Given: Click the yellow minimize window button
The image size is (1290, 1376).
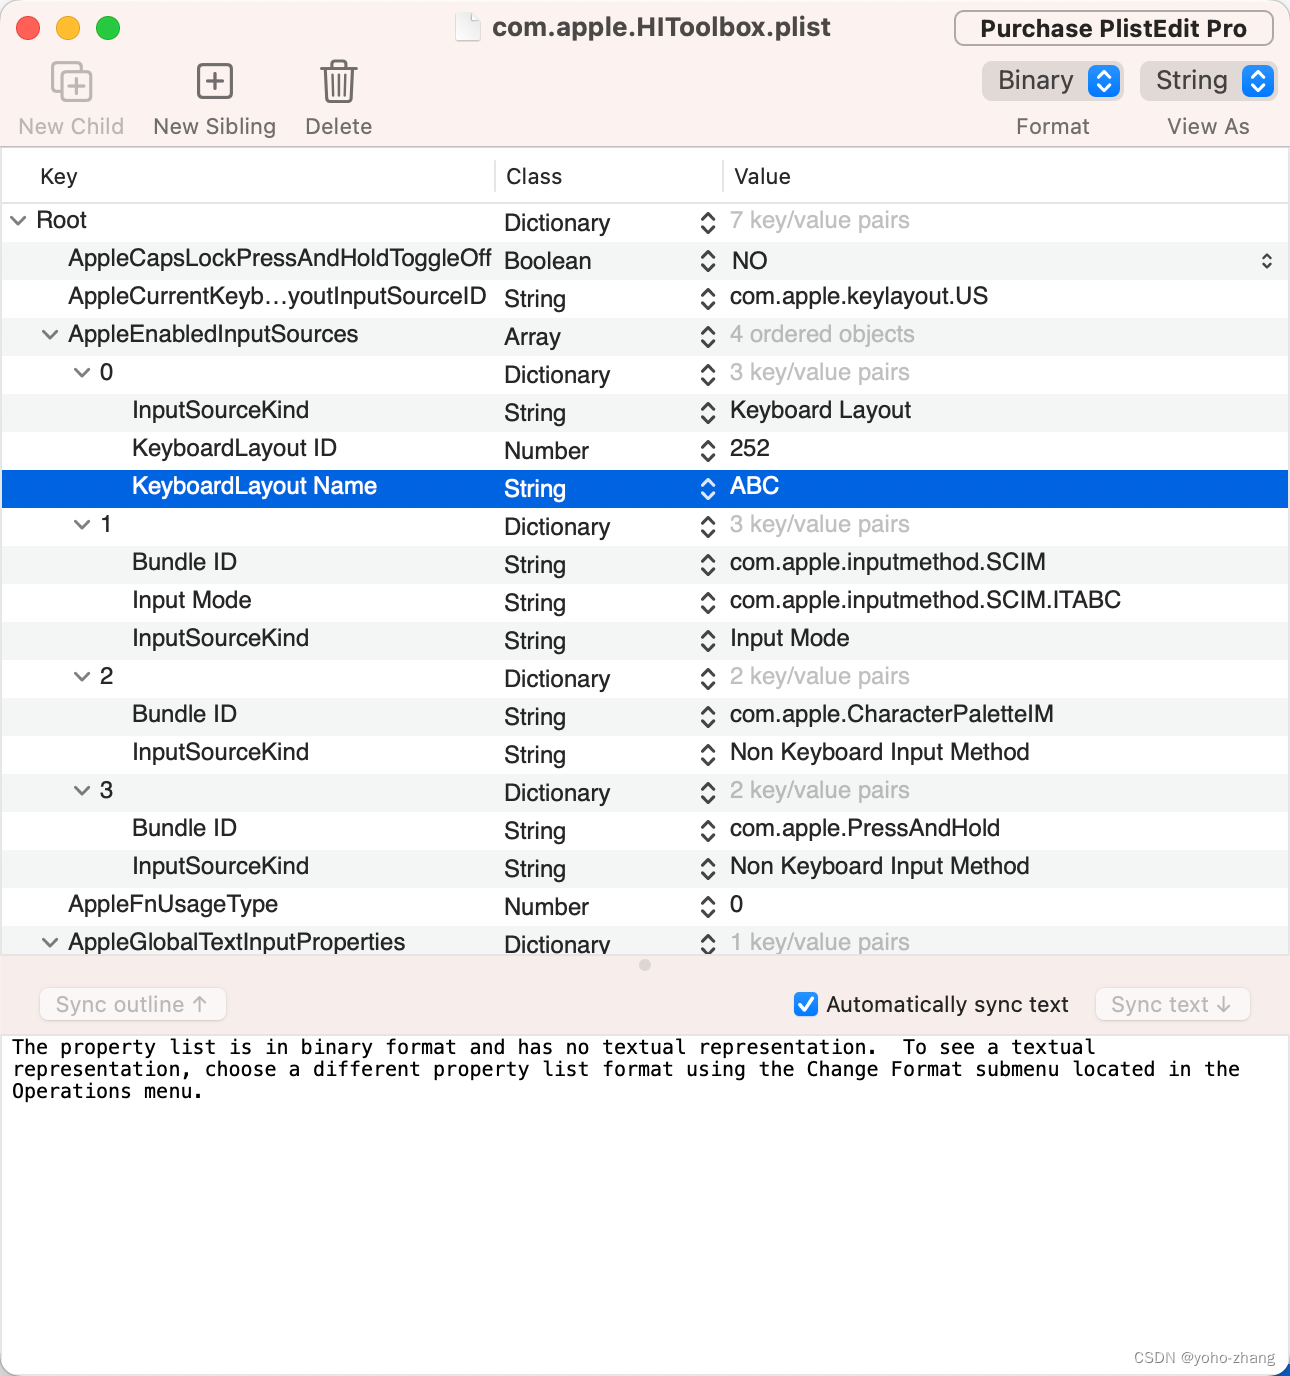Looking at the screenshot, I should click(68, 28).
